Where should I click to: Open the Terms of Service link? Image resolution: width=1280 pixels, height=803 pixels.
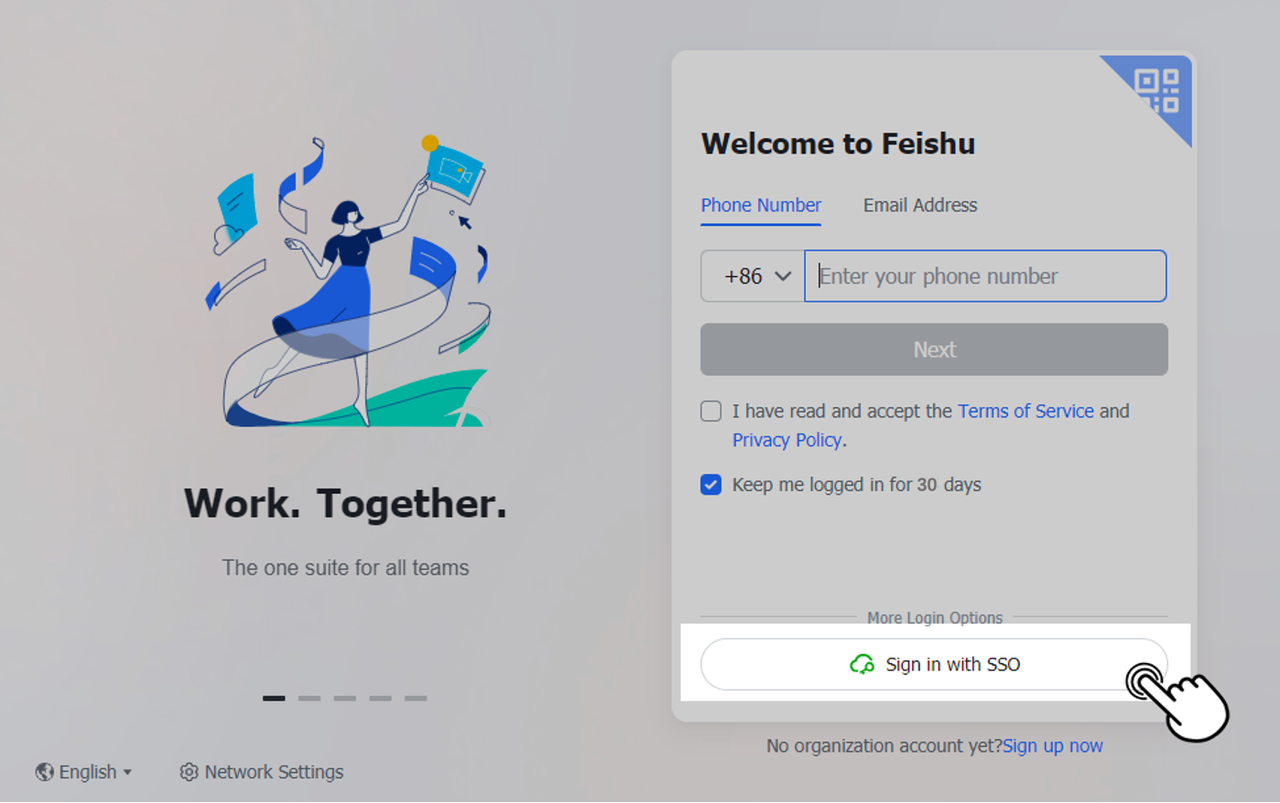[1025, 411]
